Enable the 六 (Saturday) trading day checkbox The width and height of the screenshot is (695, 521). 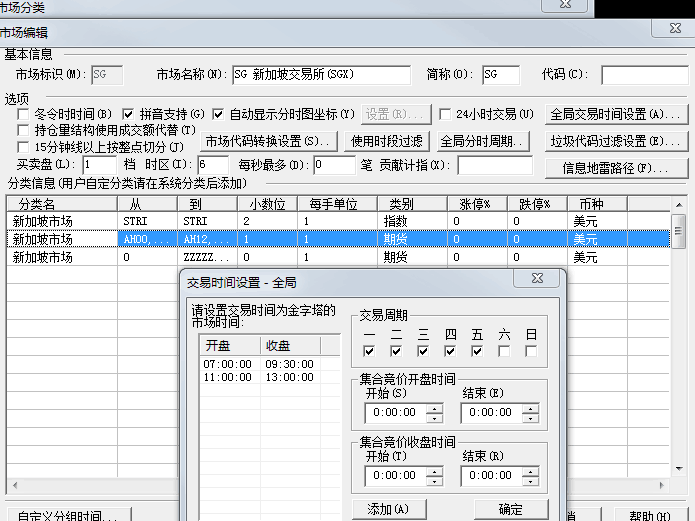(x=504, y=351)
